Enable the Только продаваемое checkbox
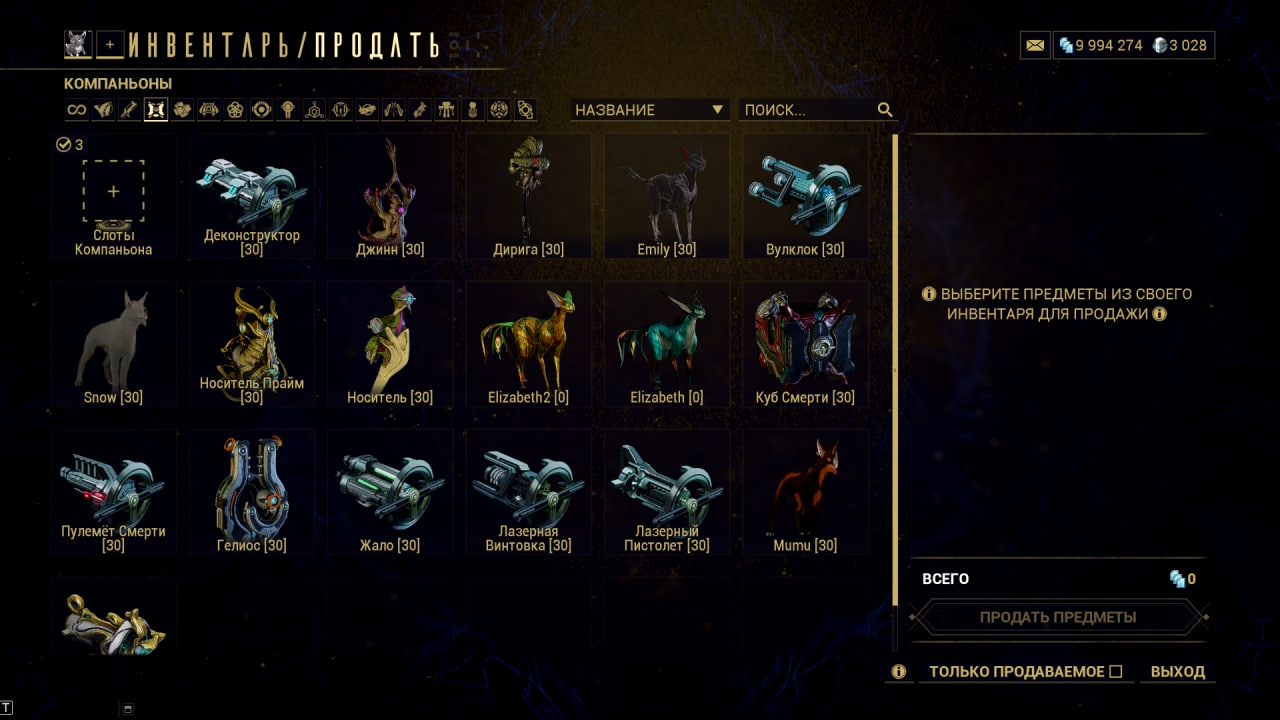 point(1116,672)
